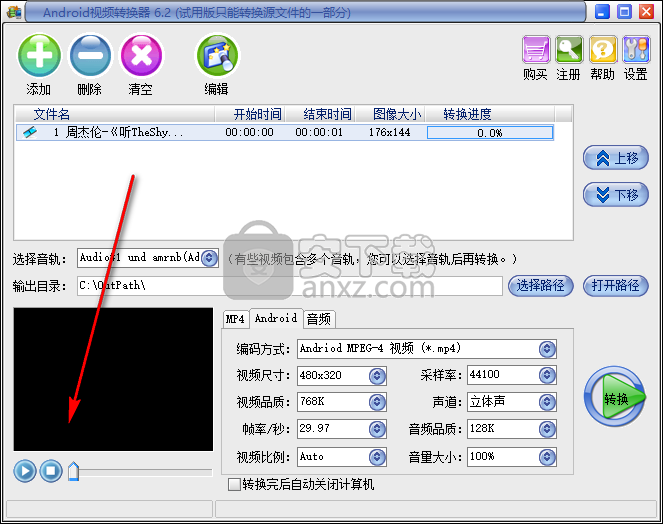Maximize the Android视频转换器 window
This screenshot has height=524, width=663.
click(x=625, y=11)
